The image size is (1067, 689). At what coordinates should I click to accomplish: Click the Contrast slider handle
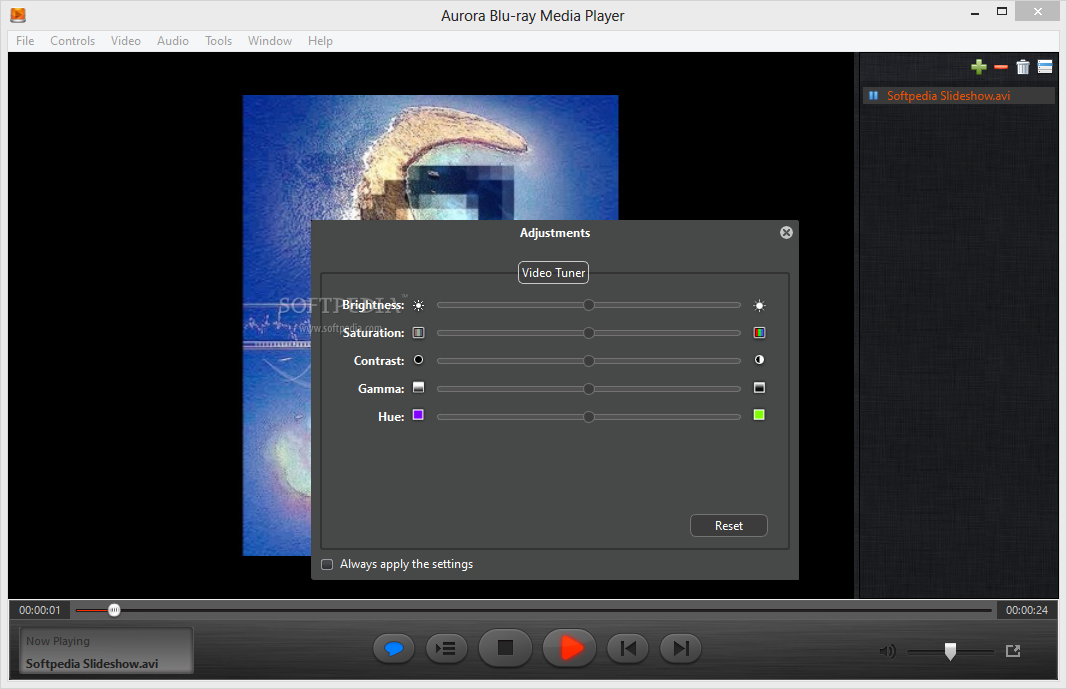pos(589,361)
